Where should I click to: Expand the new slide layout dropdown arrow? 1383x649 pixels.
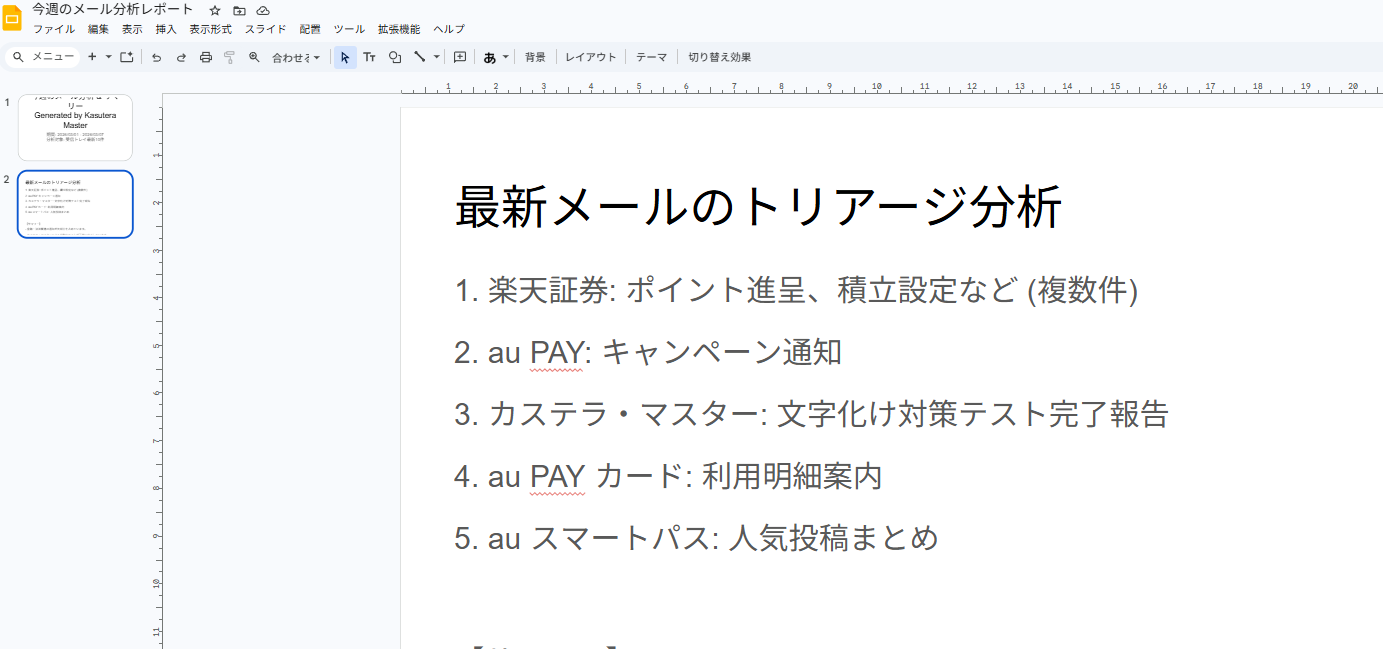click(108, 57)
